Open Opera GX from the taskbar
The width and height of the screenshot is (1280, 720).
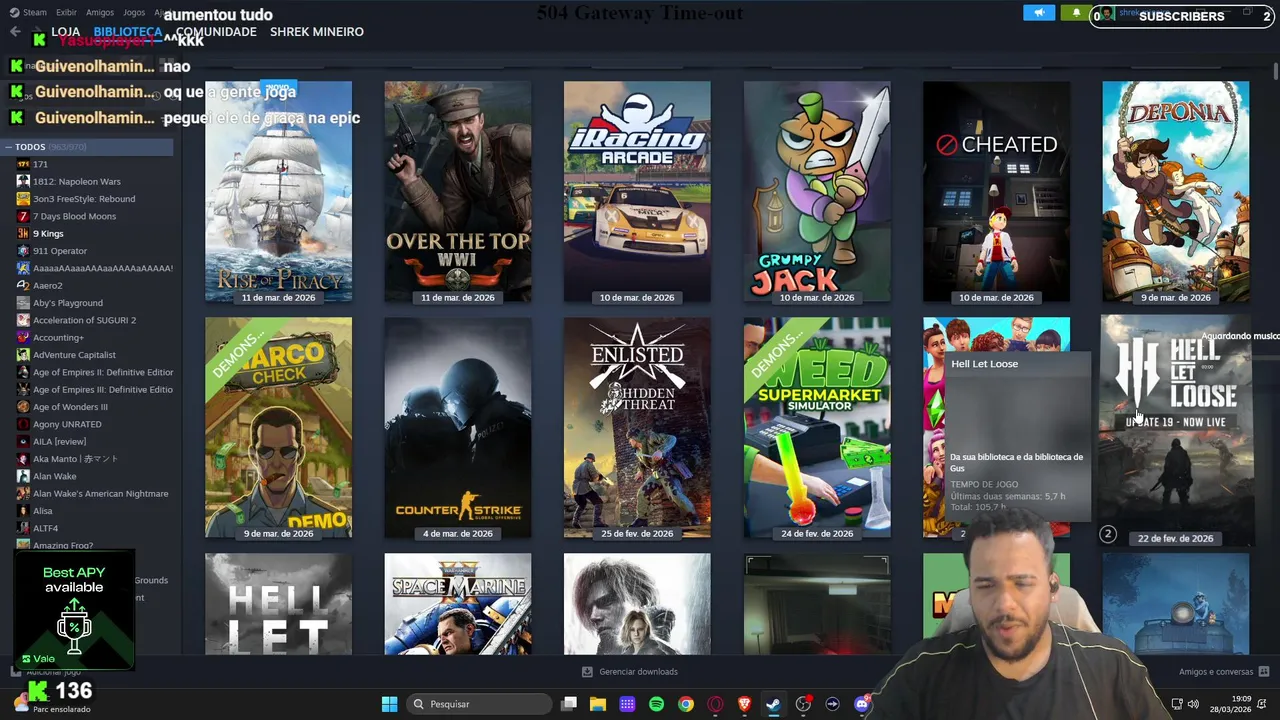click(715, 704)
